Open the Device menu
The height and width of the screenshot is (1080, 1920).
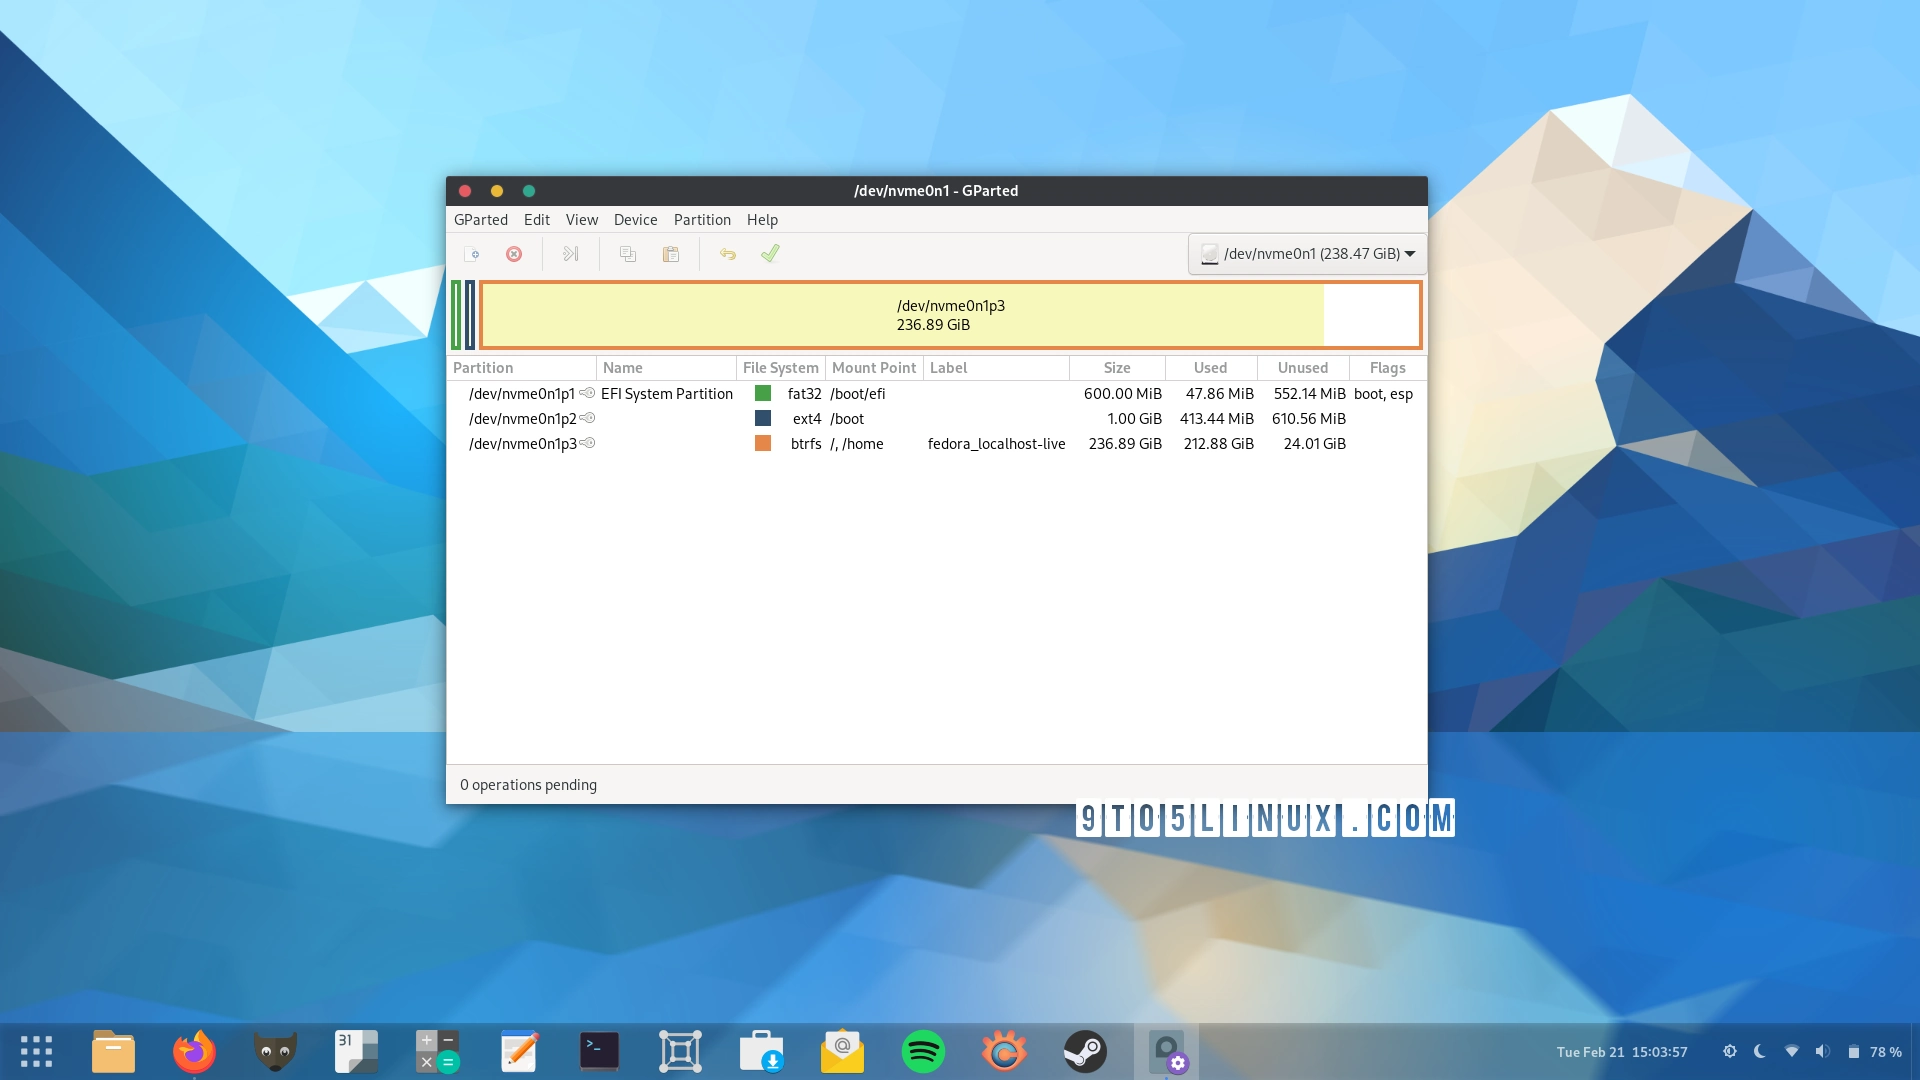click(635, 220)
